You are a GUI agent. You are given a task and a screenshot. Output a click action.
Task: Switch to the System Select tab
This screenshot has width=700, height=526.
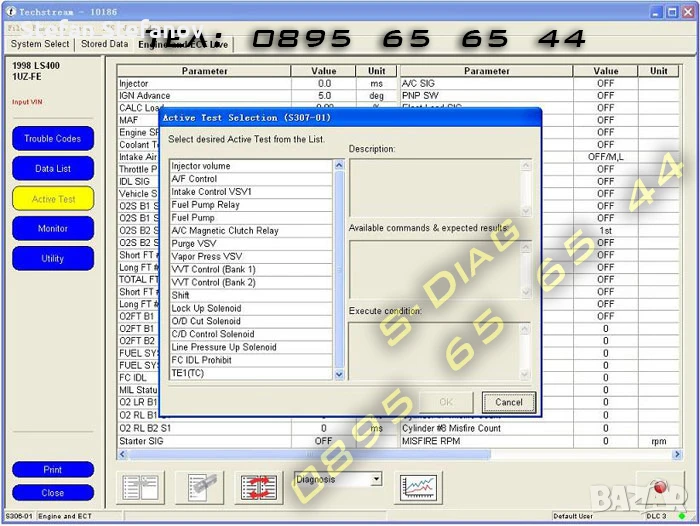[x=40, y=44]
